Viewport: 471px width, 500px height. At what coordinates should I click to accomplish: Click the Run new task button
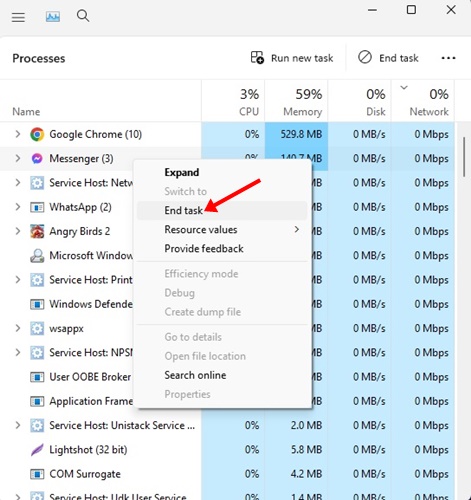292,58
